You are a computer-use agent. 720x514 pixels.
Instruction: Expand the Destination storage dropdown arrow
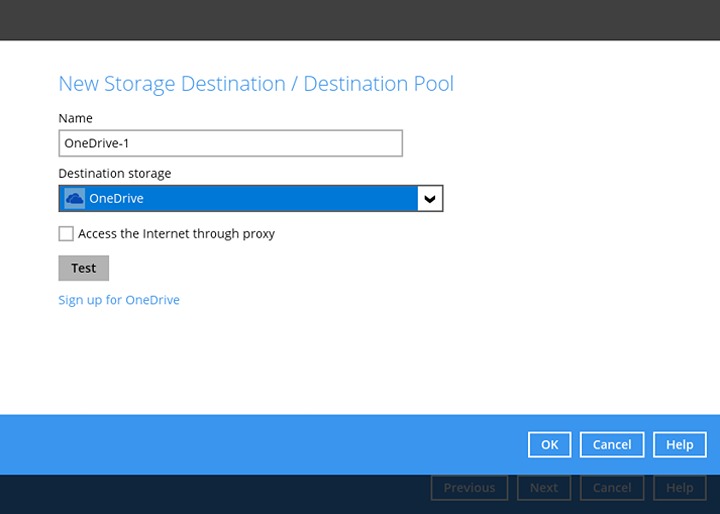[430, 199]
